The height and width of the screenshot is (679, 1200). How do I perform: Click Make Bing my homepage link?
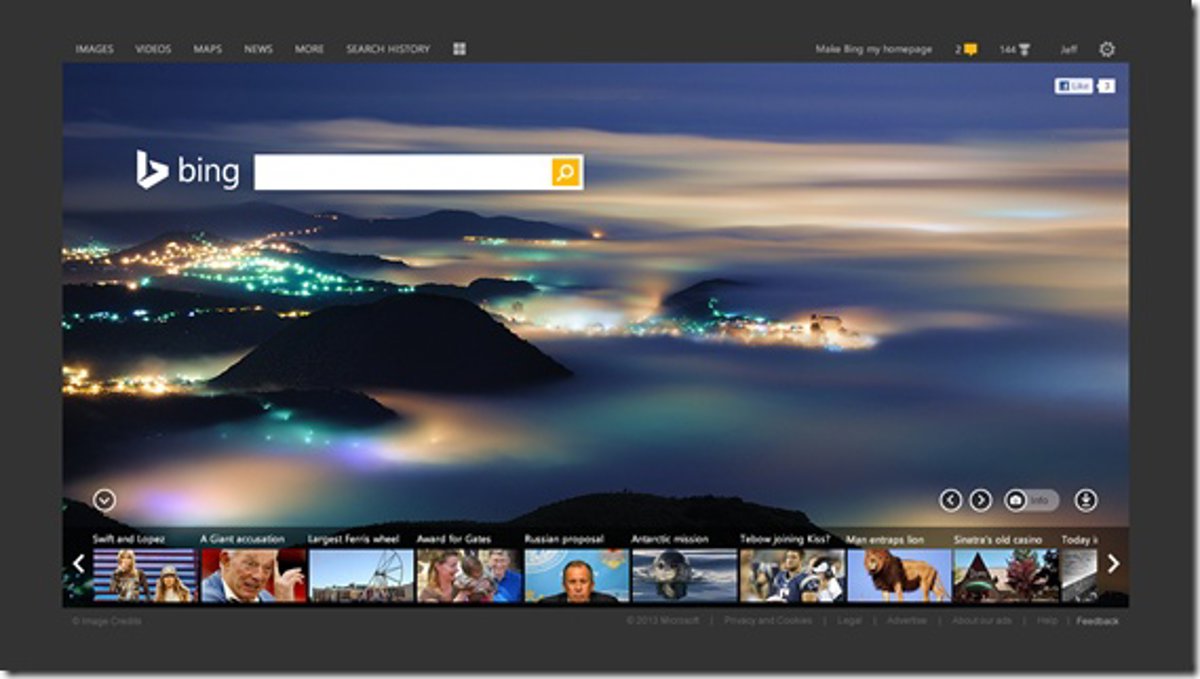(874, 49)
